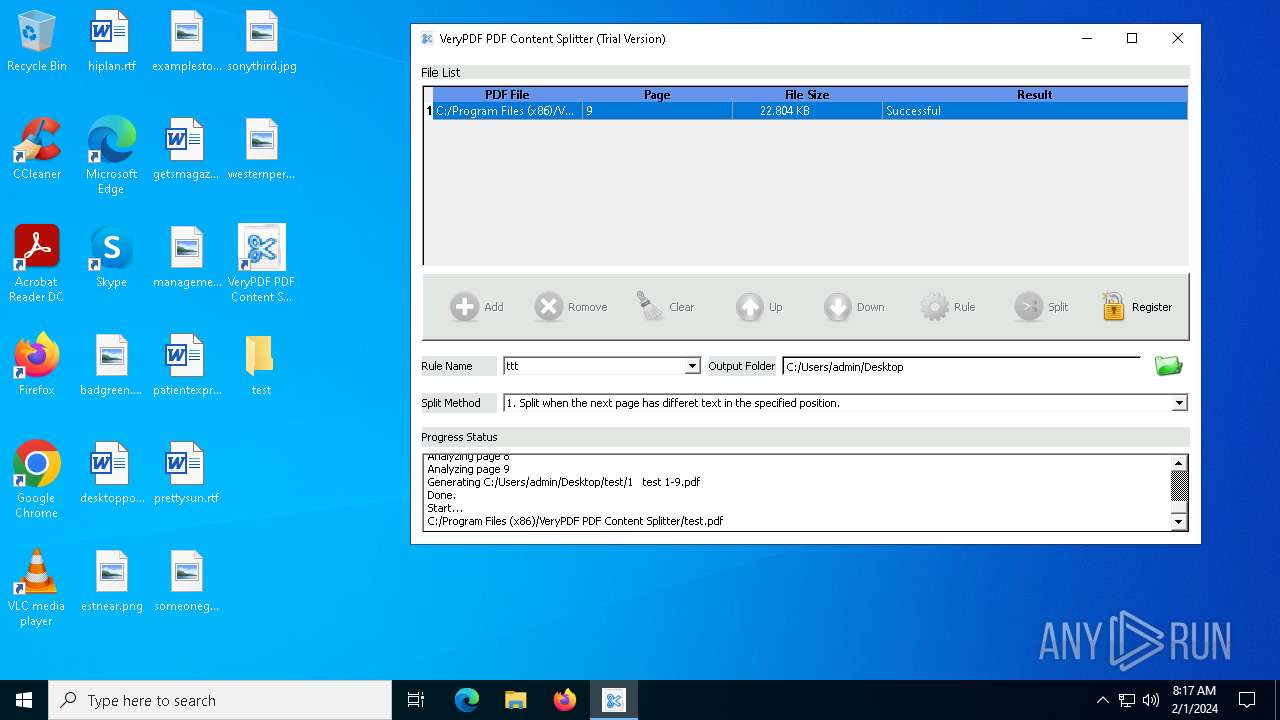Click the Result column header
Viewport: 1280px width, 720px height.
1034,95
